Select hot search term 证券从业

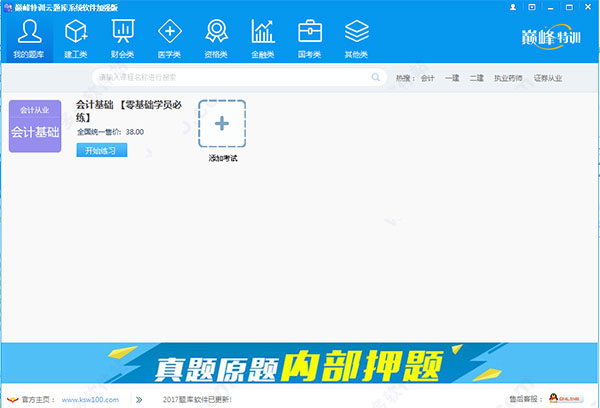pyautogui.click(x=548, y=78)
